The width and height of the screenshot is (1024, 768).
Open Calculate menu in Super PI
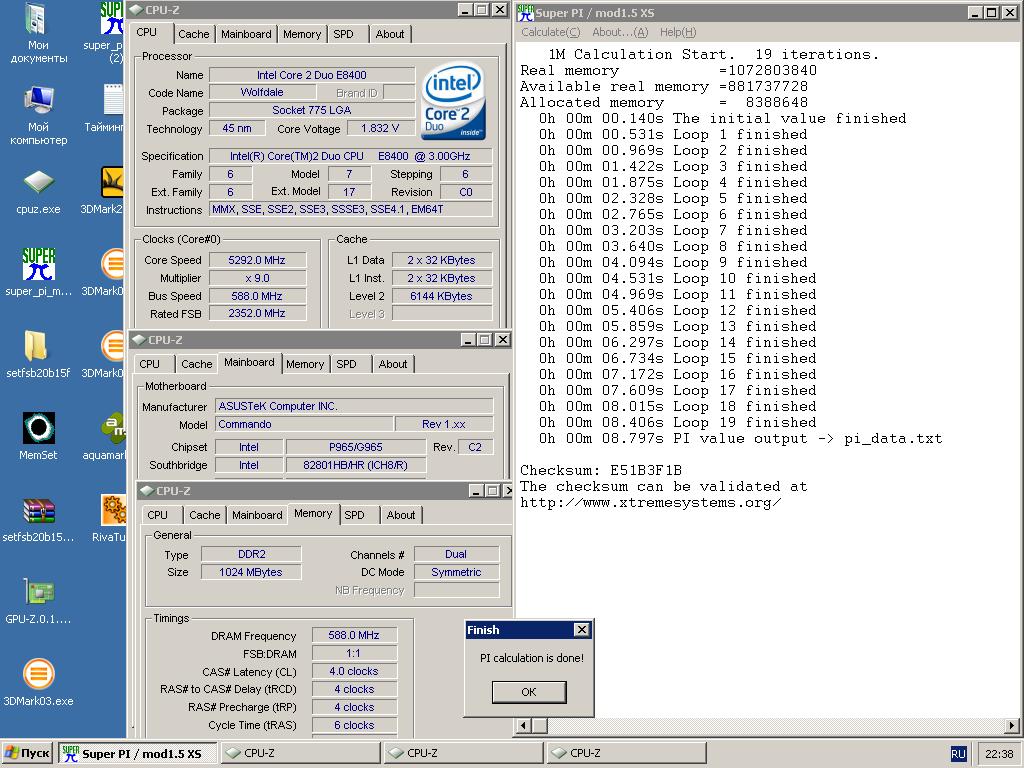(x=551, y=32)
